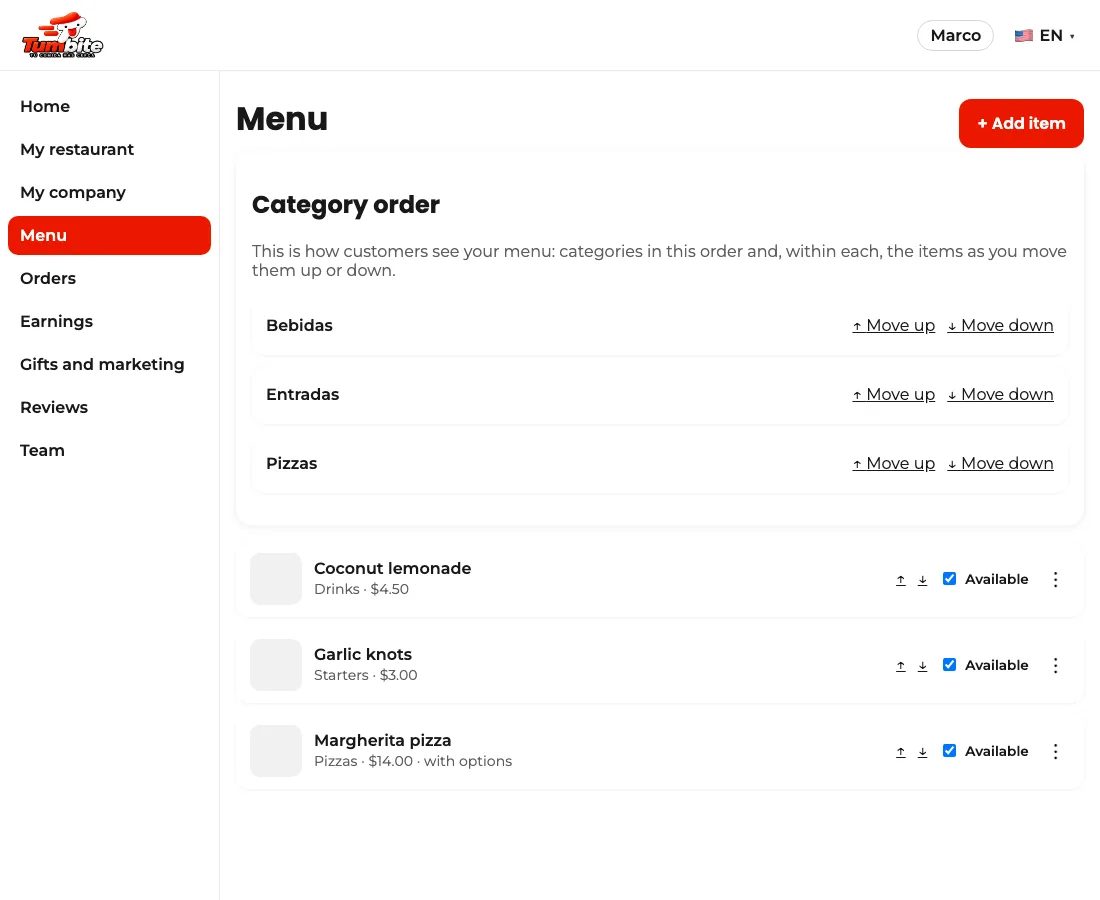Click the US flag language icon
Viewport: 1100px width, 900px height.
pos(1024,36)
